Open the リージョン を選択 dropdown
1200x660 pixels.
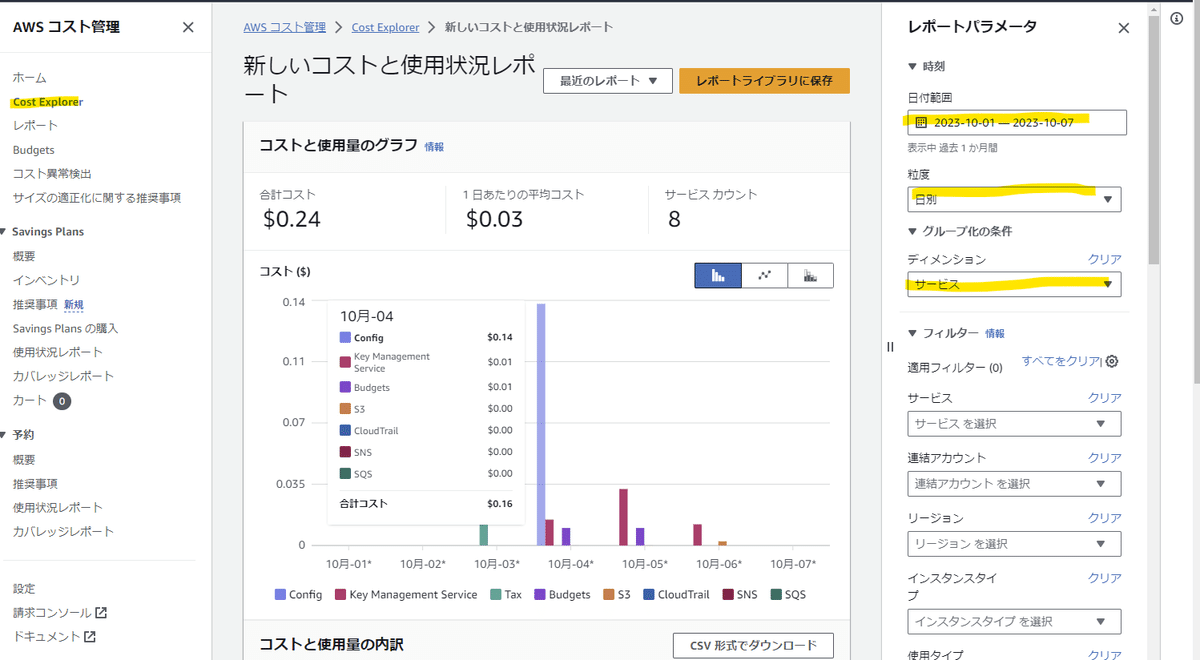click(x=1014, y=544)
